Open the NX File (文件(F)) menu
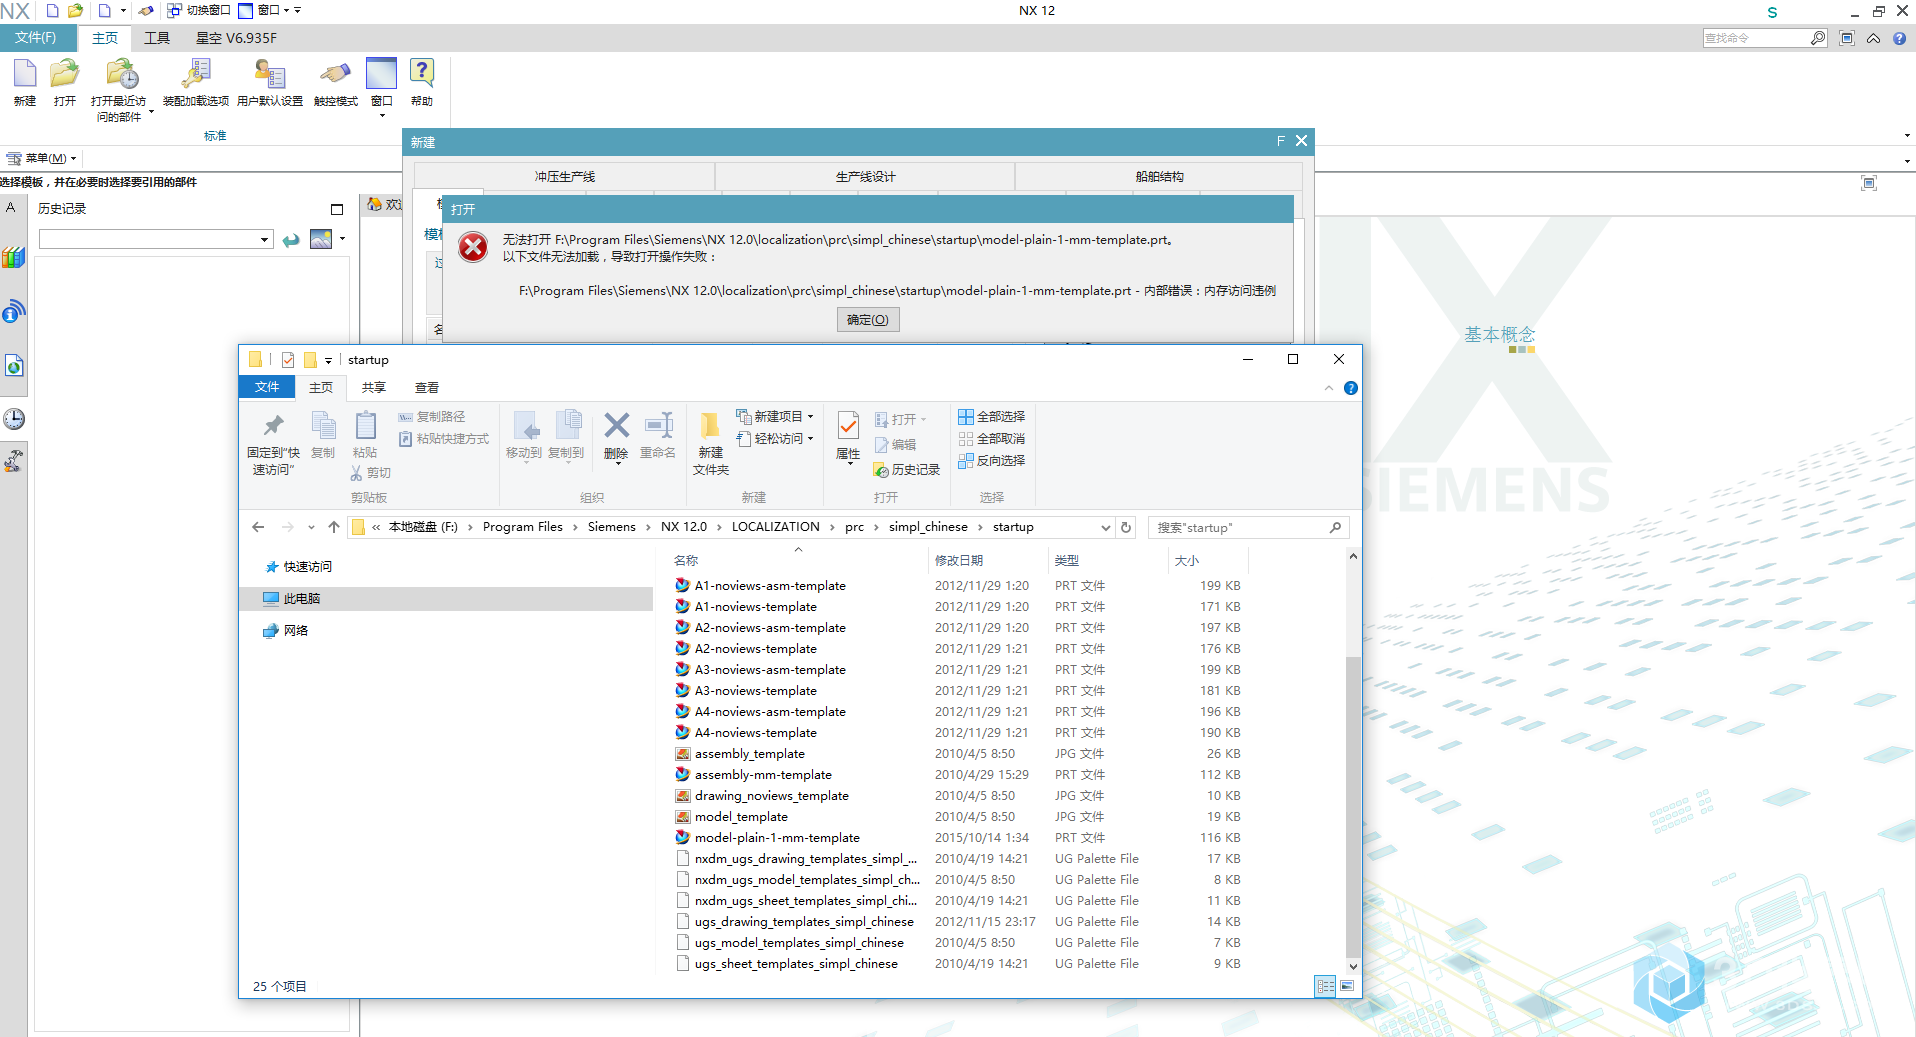This screenshot has height=1037, width=1916. 38,38
